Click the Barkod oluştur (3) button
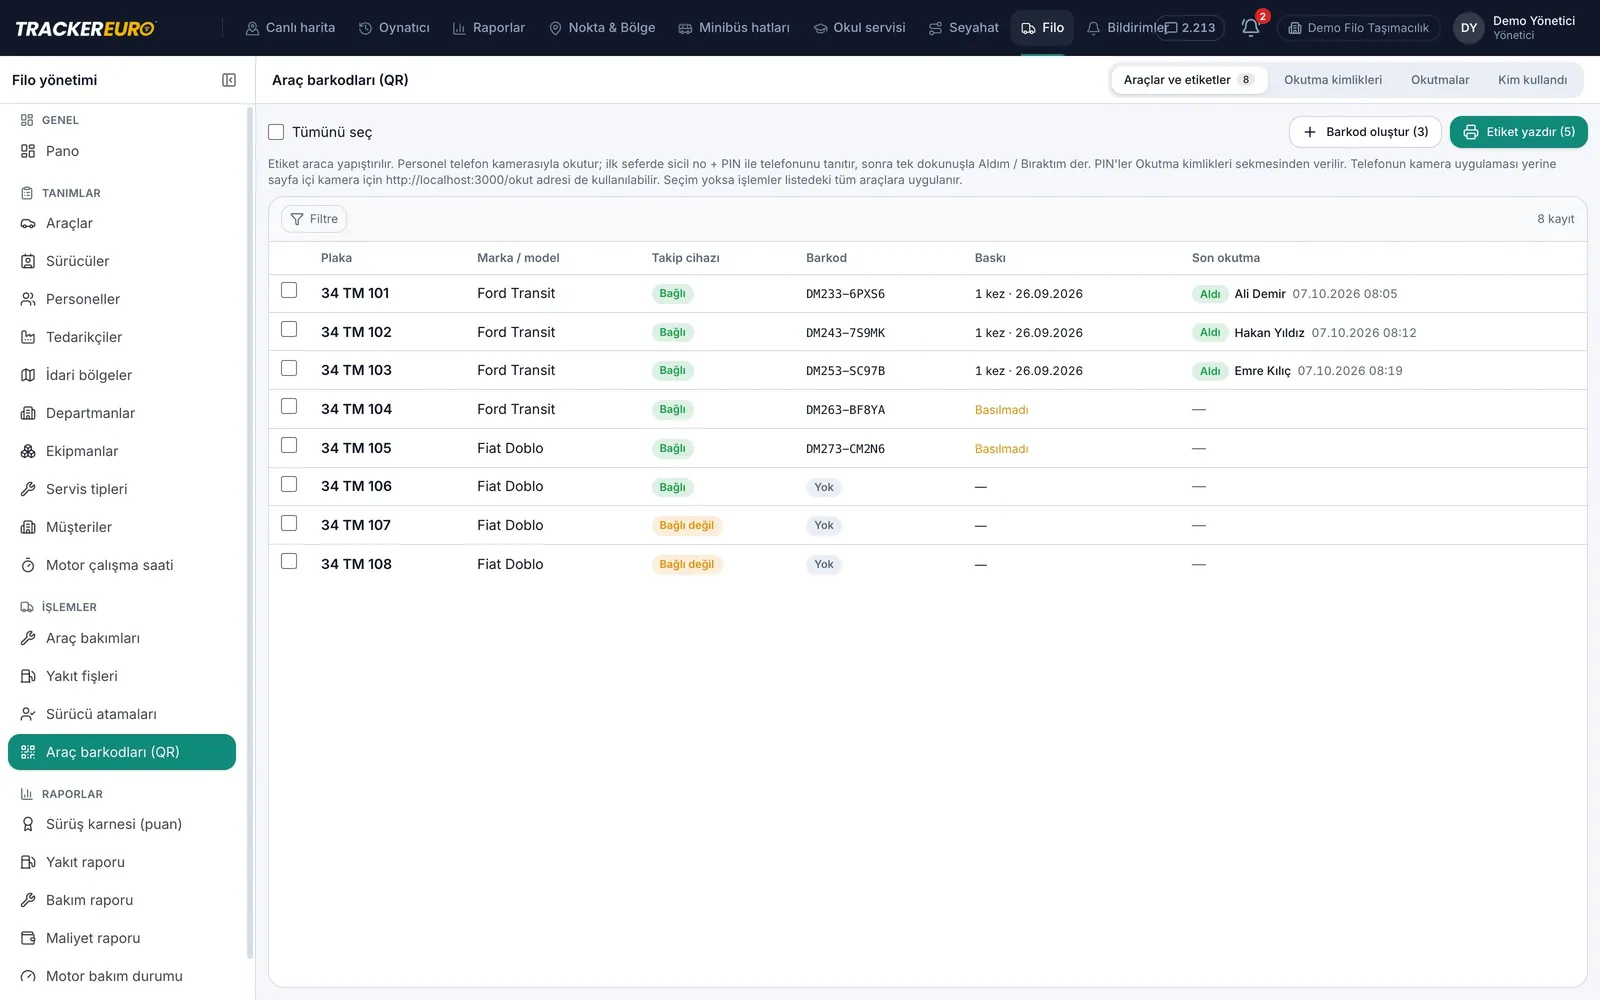This screenshot has height=1000, width=1600. pyautogui.click(x=1365, y=132)
